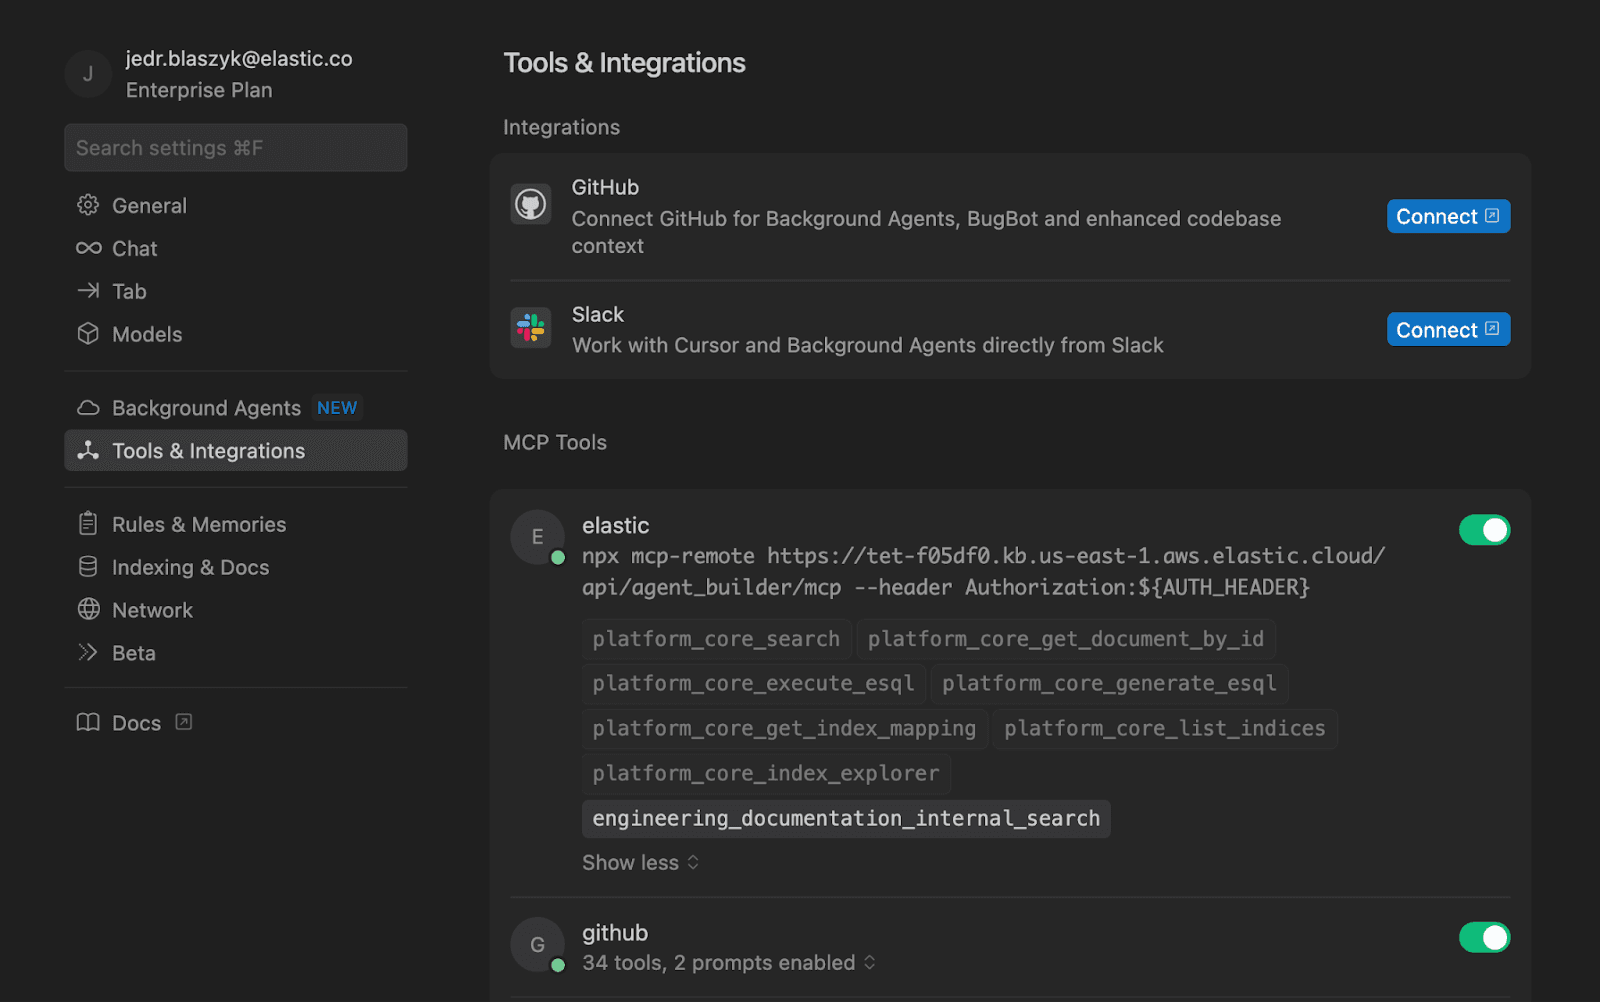
Task: Click the Background Agents cloud icon
Action: 88,407
